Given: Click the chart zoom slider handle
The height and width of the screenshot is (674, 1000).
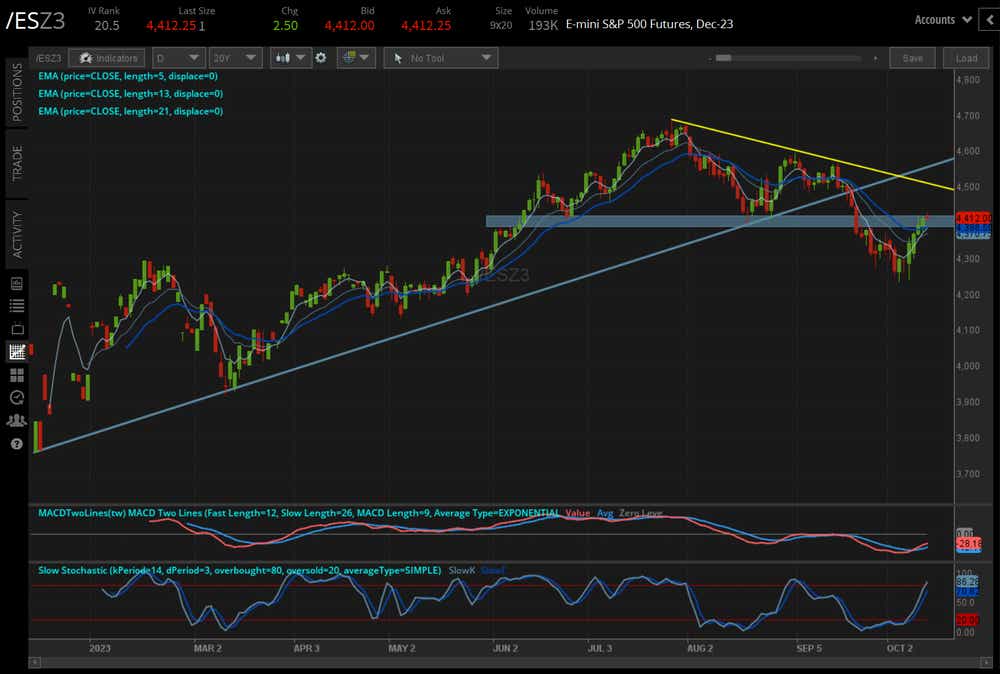Looking at the screenshot, I should pyautogui.click(x=723, y=58).
